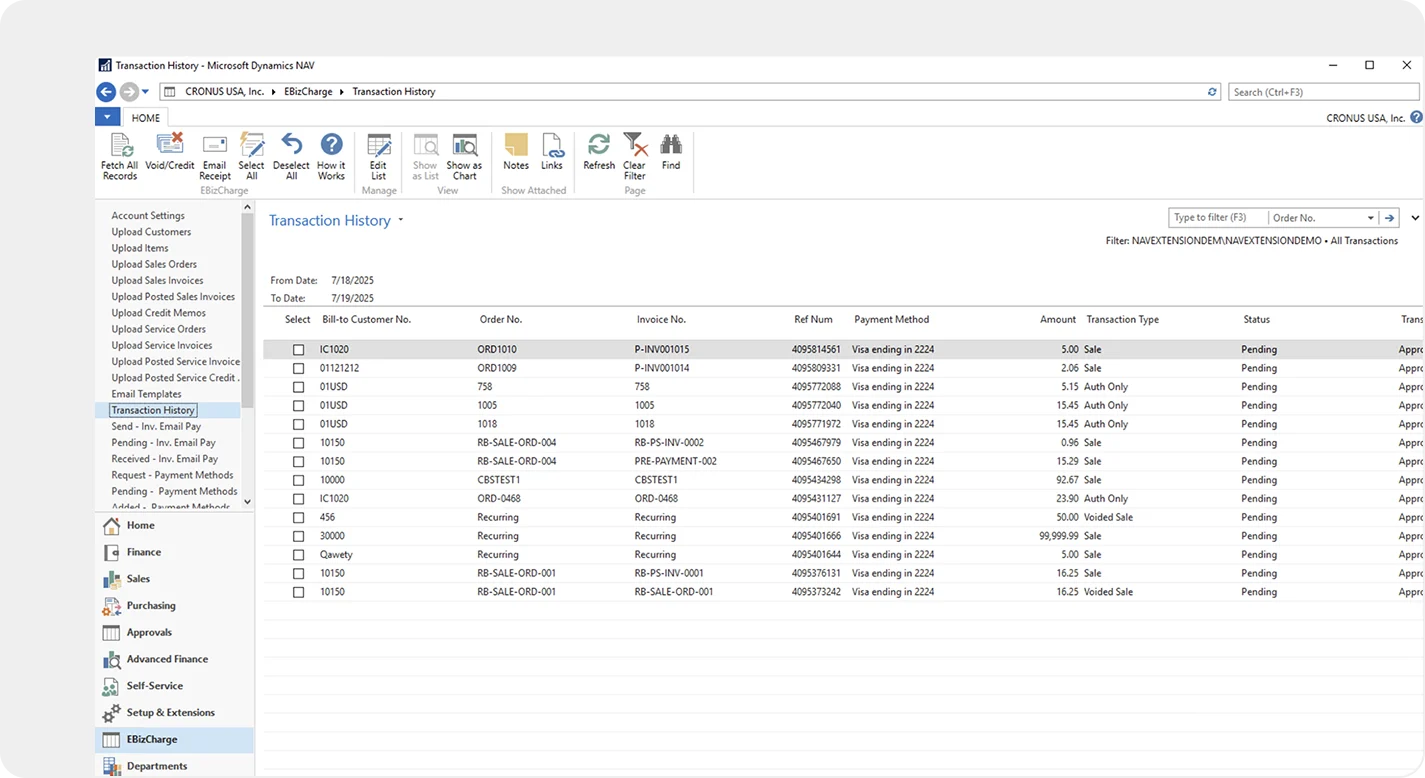Check the Select box for ORD1010 row

298,350
